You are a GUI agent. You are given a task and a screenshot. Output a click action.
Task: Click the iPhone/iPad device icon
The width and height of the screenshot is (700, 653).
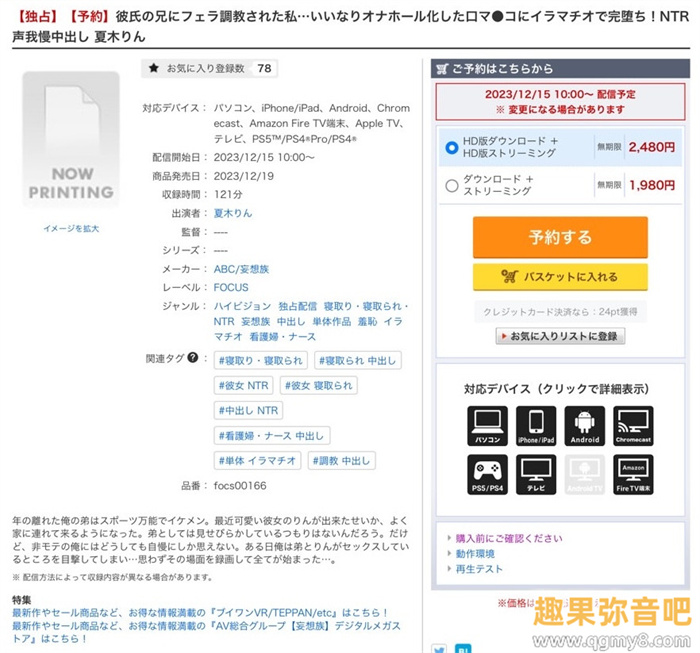(535, 426)
